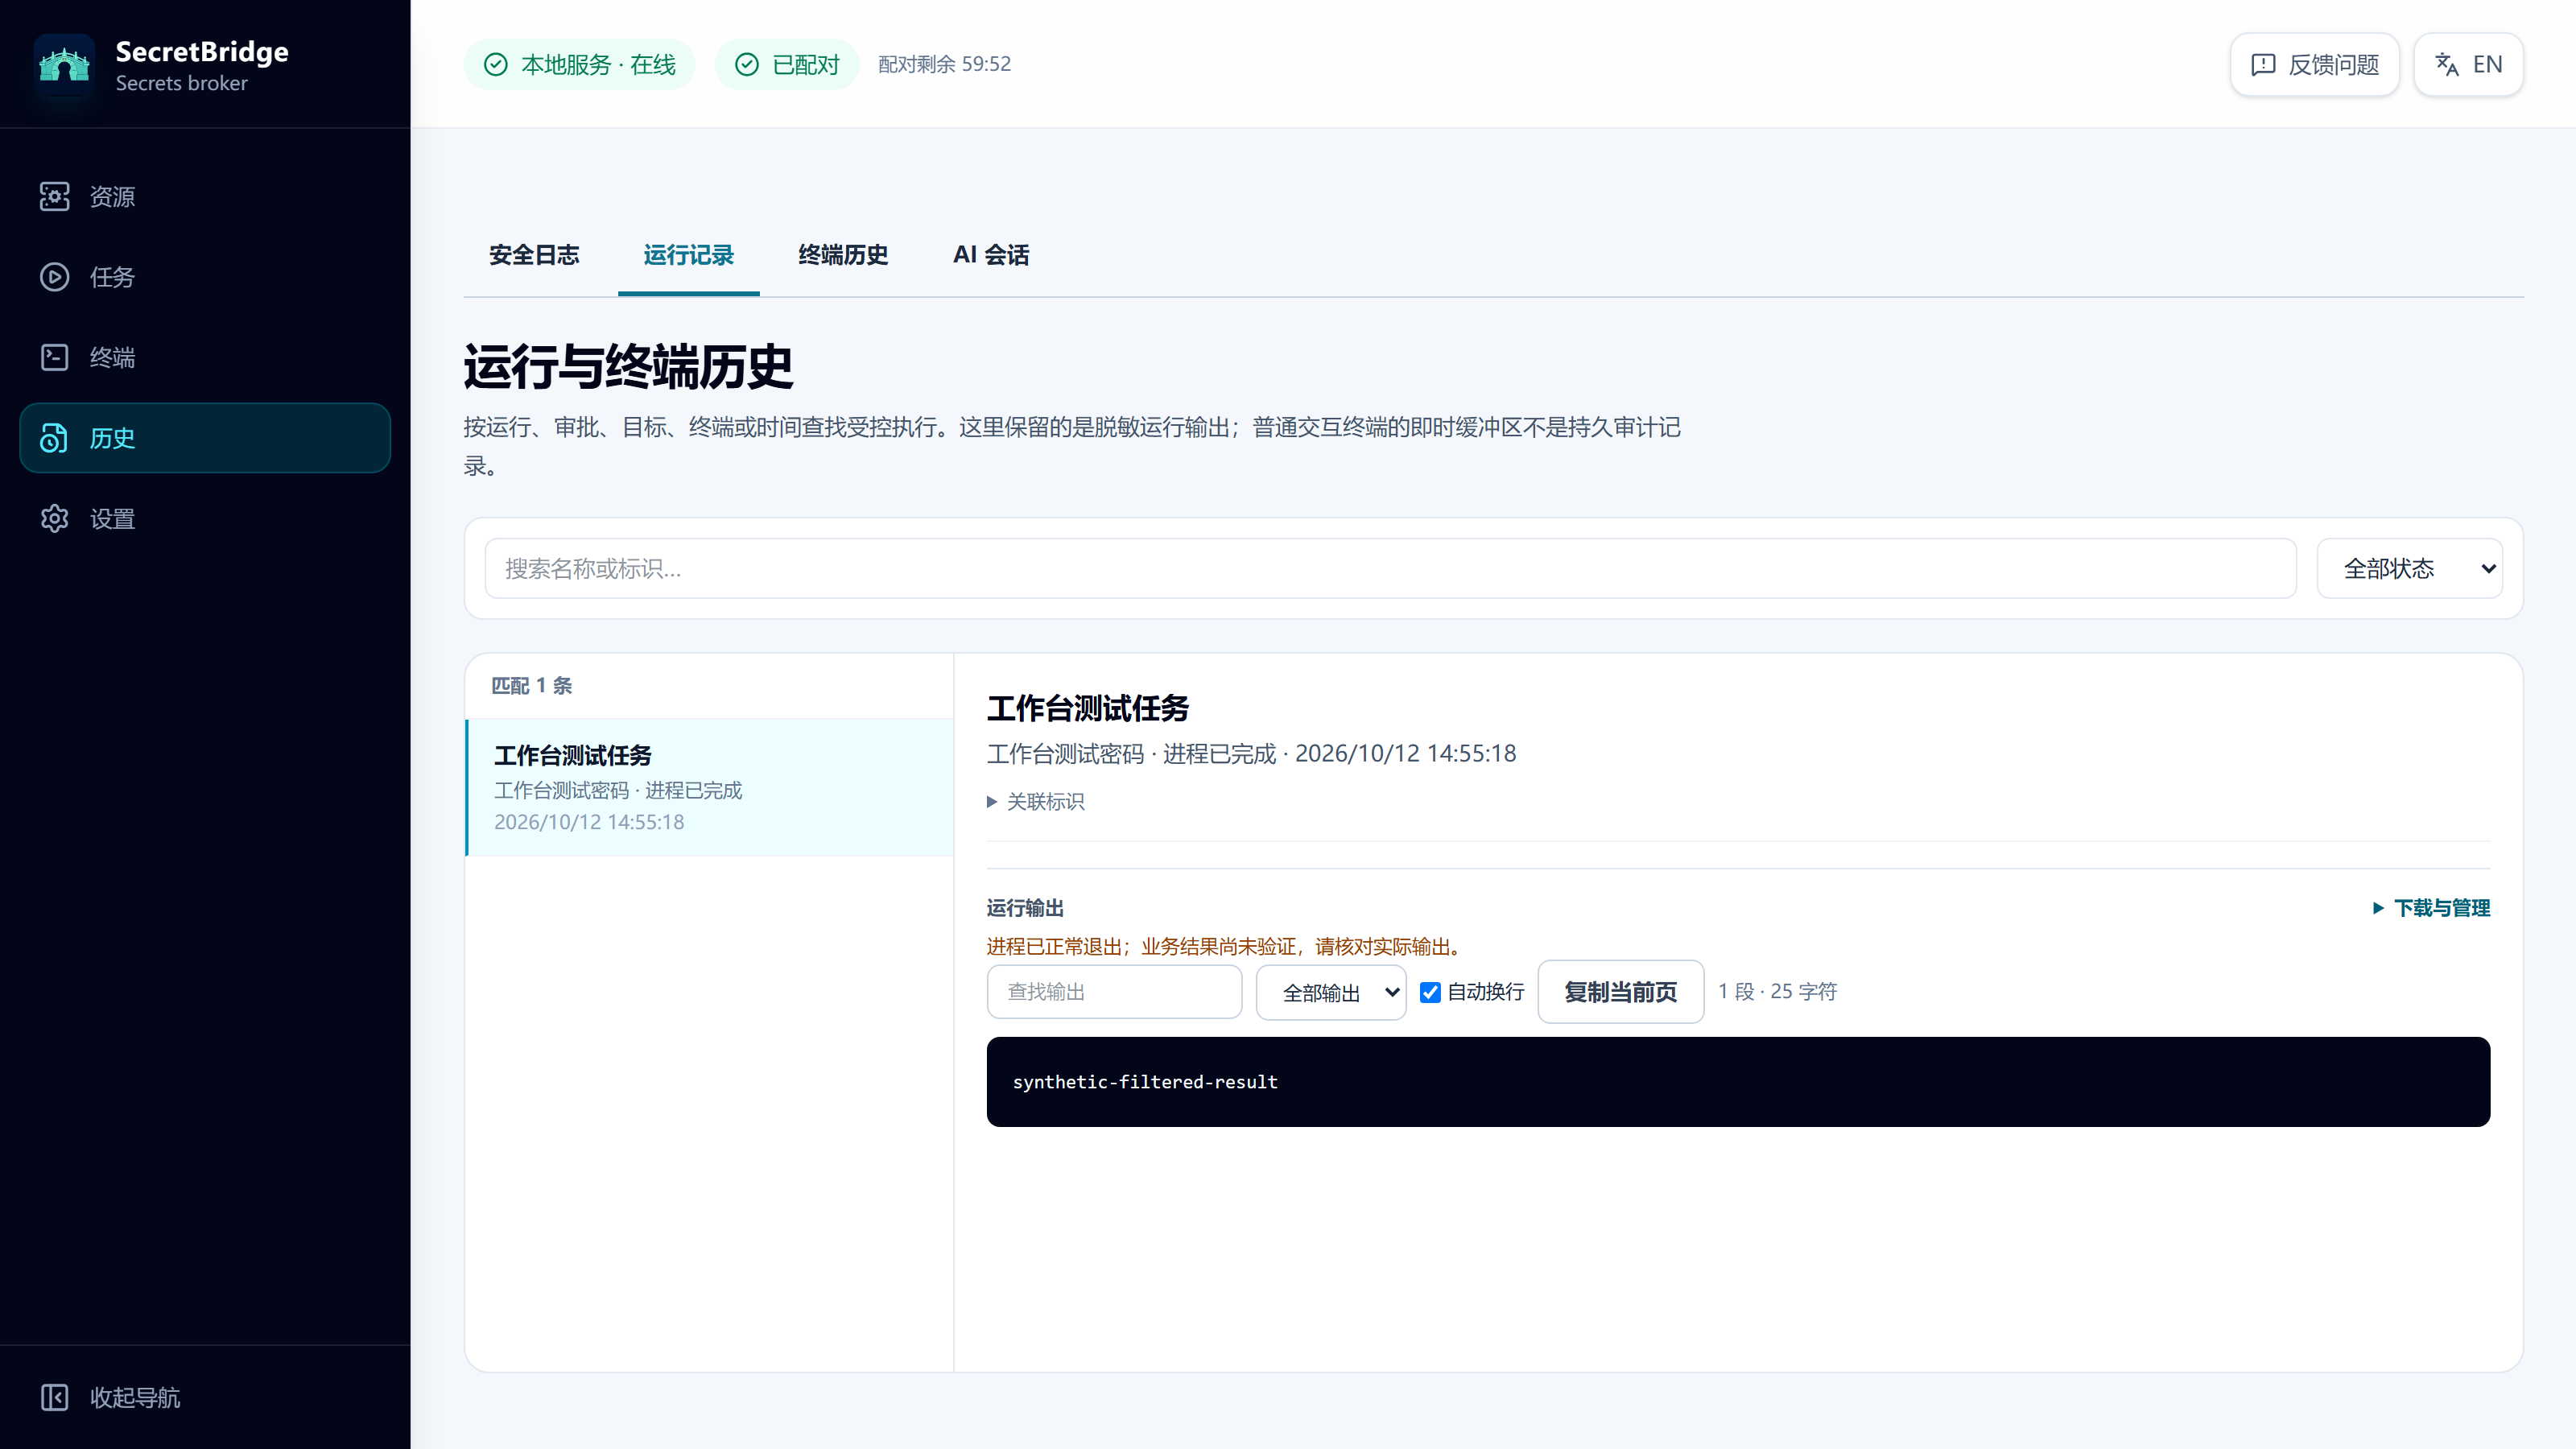2576x1449 pixels.
Task: Click the 本地服务 online status check icon
Action: click(495, 65)
